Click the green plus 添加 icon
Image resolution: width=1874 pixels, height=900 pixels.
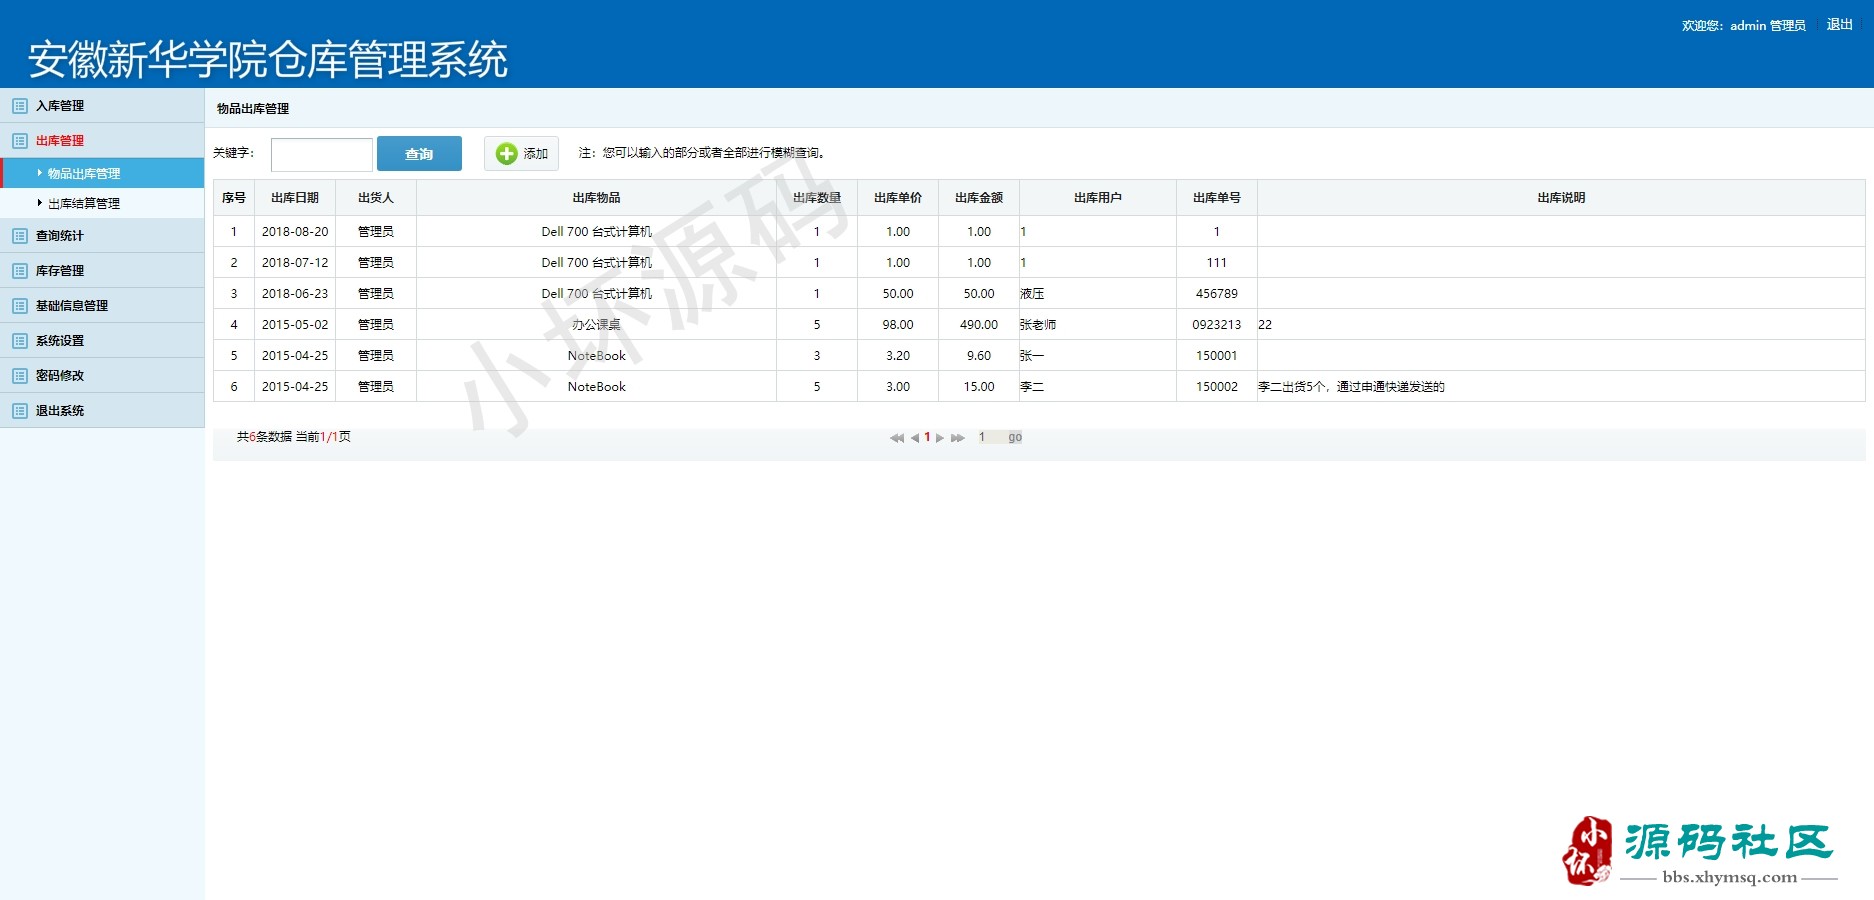[x=507, y=154]
